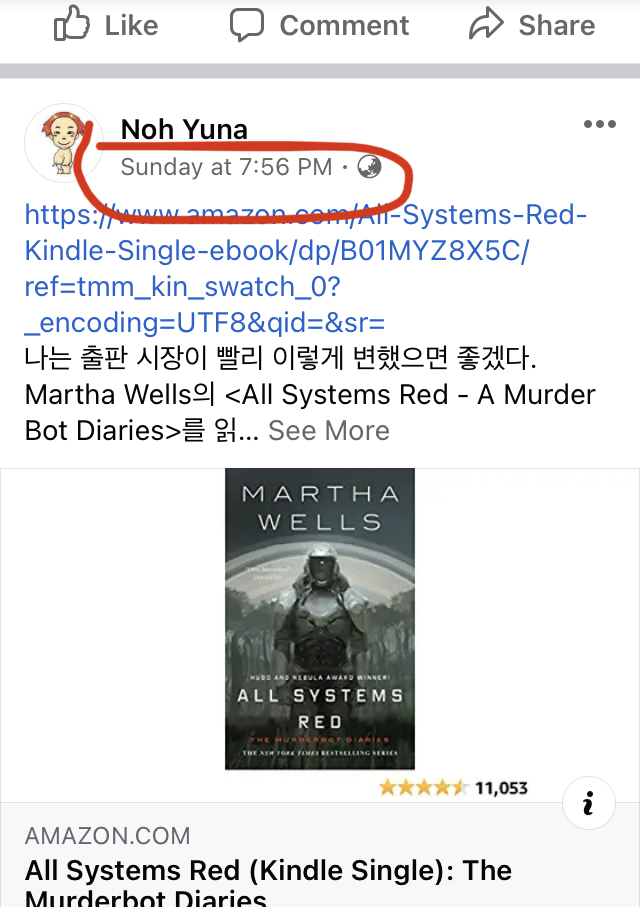Open the All Systems Red book cover thumbnail
This screenshot has height=907, width=640.
pyautogui.click(x=320, y=619)
